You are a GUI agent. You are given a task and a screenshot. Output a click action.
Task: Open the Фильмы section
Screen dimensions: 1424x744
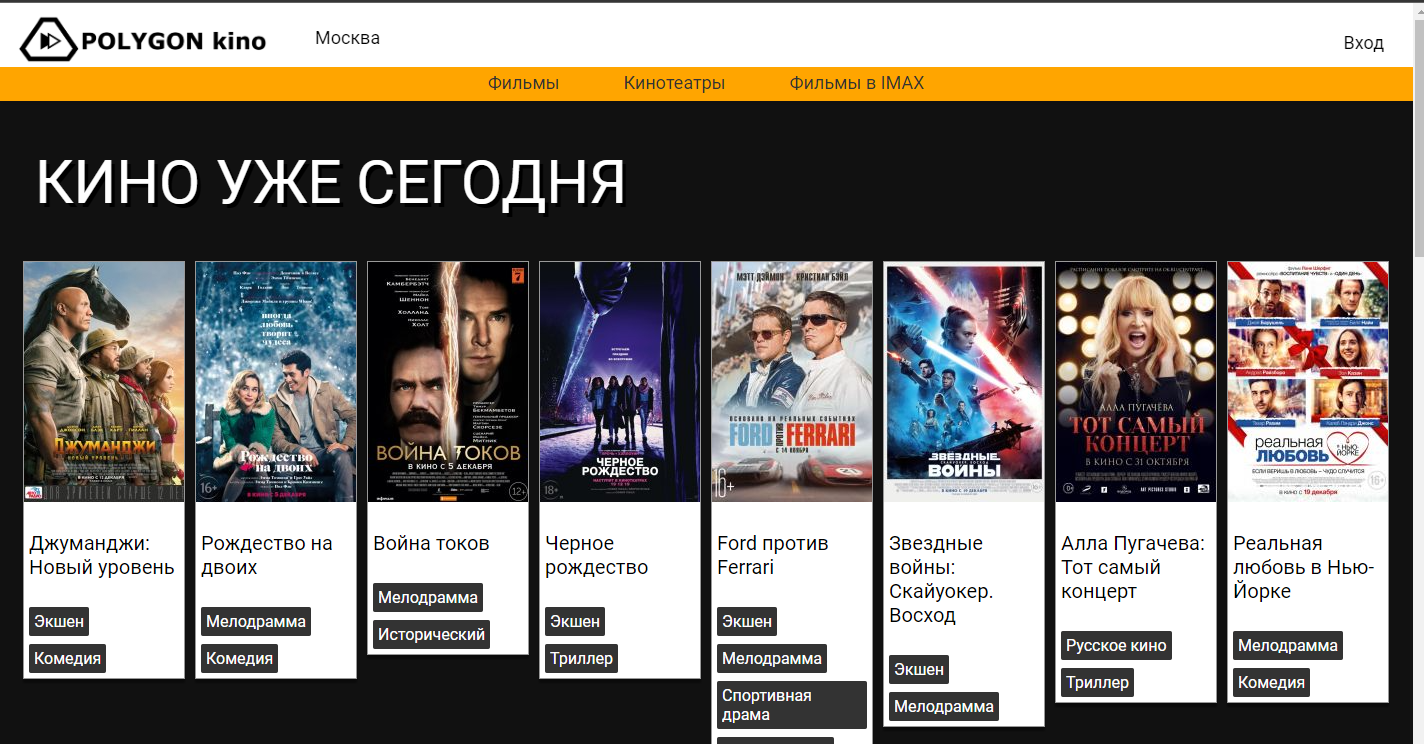pos(523,83)
